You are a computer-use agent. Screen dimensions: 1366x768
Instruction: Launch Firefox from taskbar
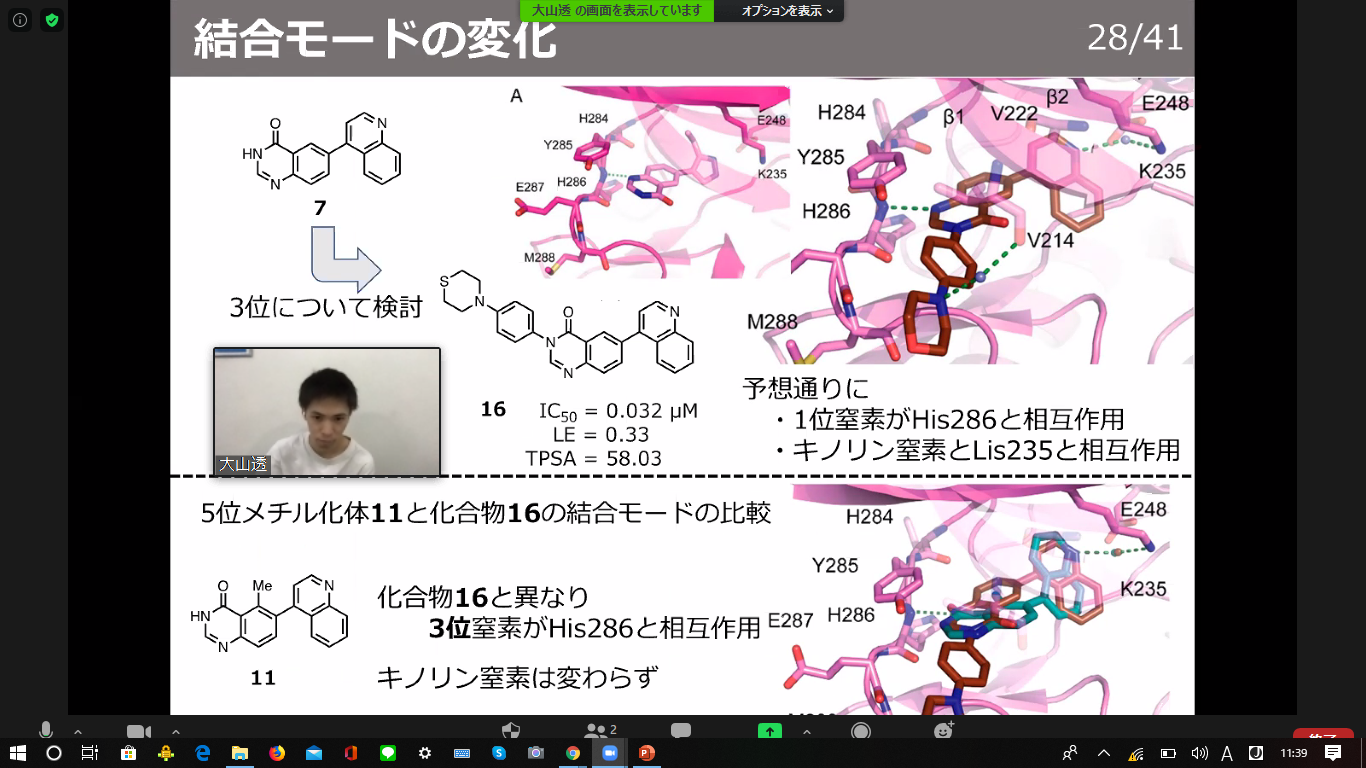[x=277, y=753]
